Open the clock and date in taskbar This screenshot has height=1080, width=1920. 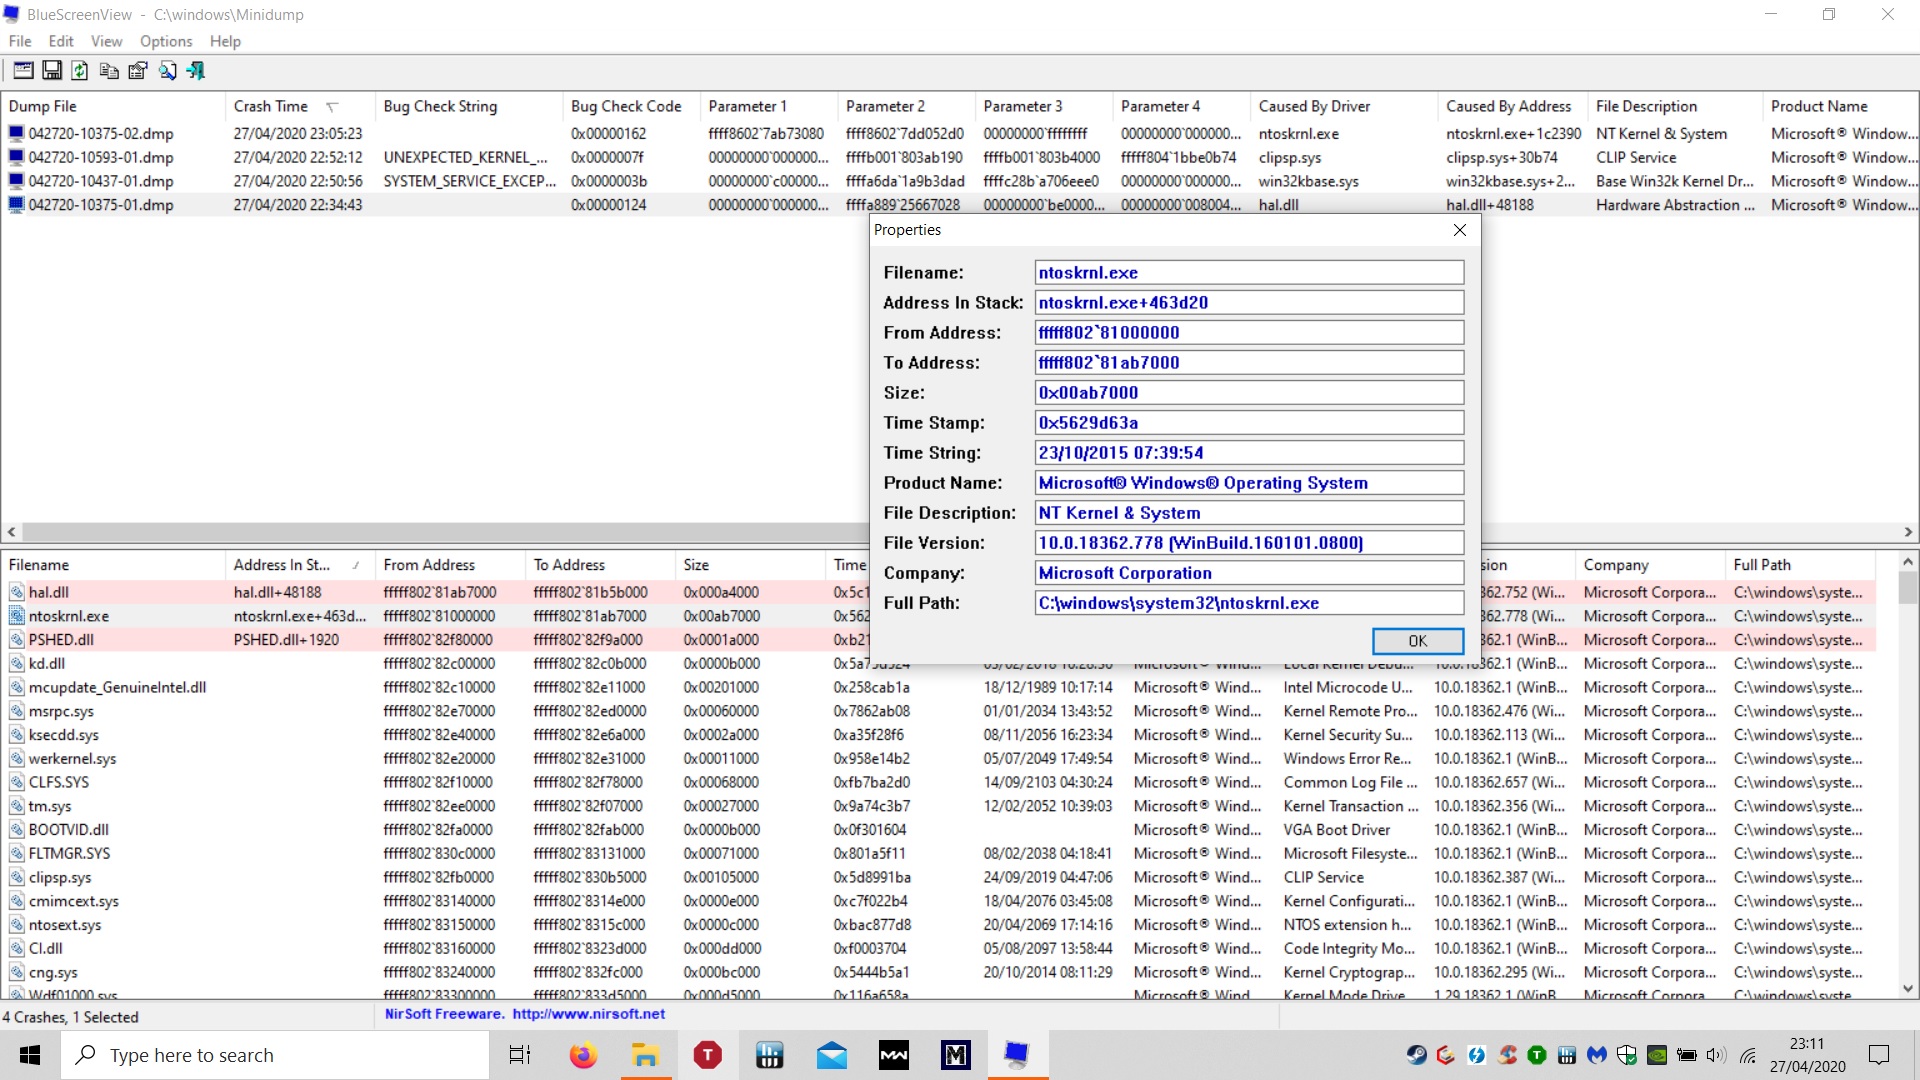[1807, 1055]
